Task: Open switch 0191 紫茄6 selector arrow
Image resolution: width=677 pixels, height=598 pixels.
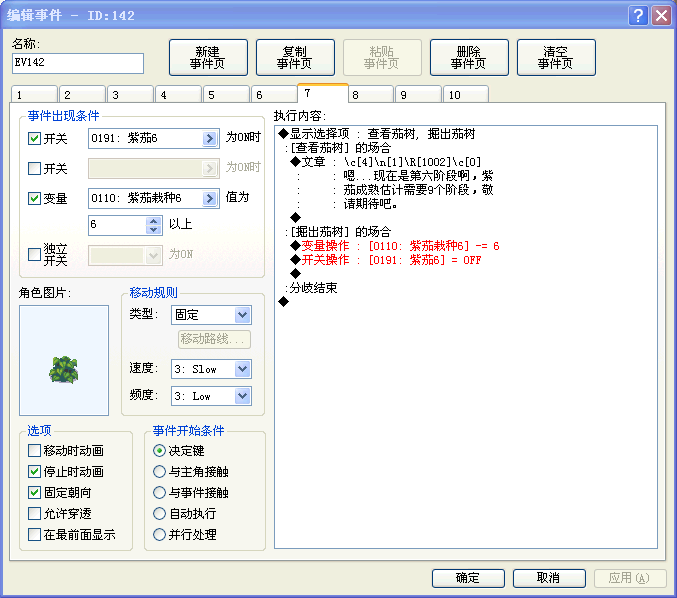Action: 209,139
